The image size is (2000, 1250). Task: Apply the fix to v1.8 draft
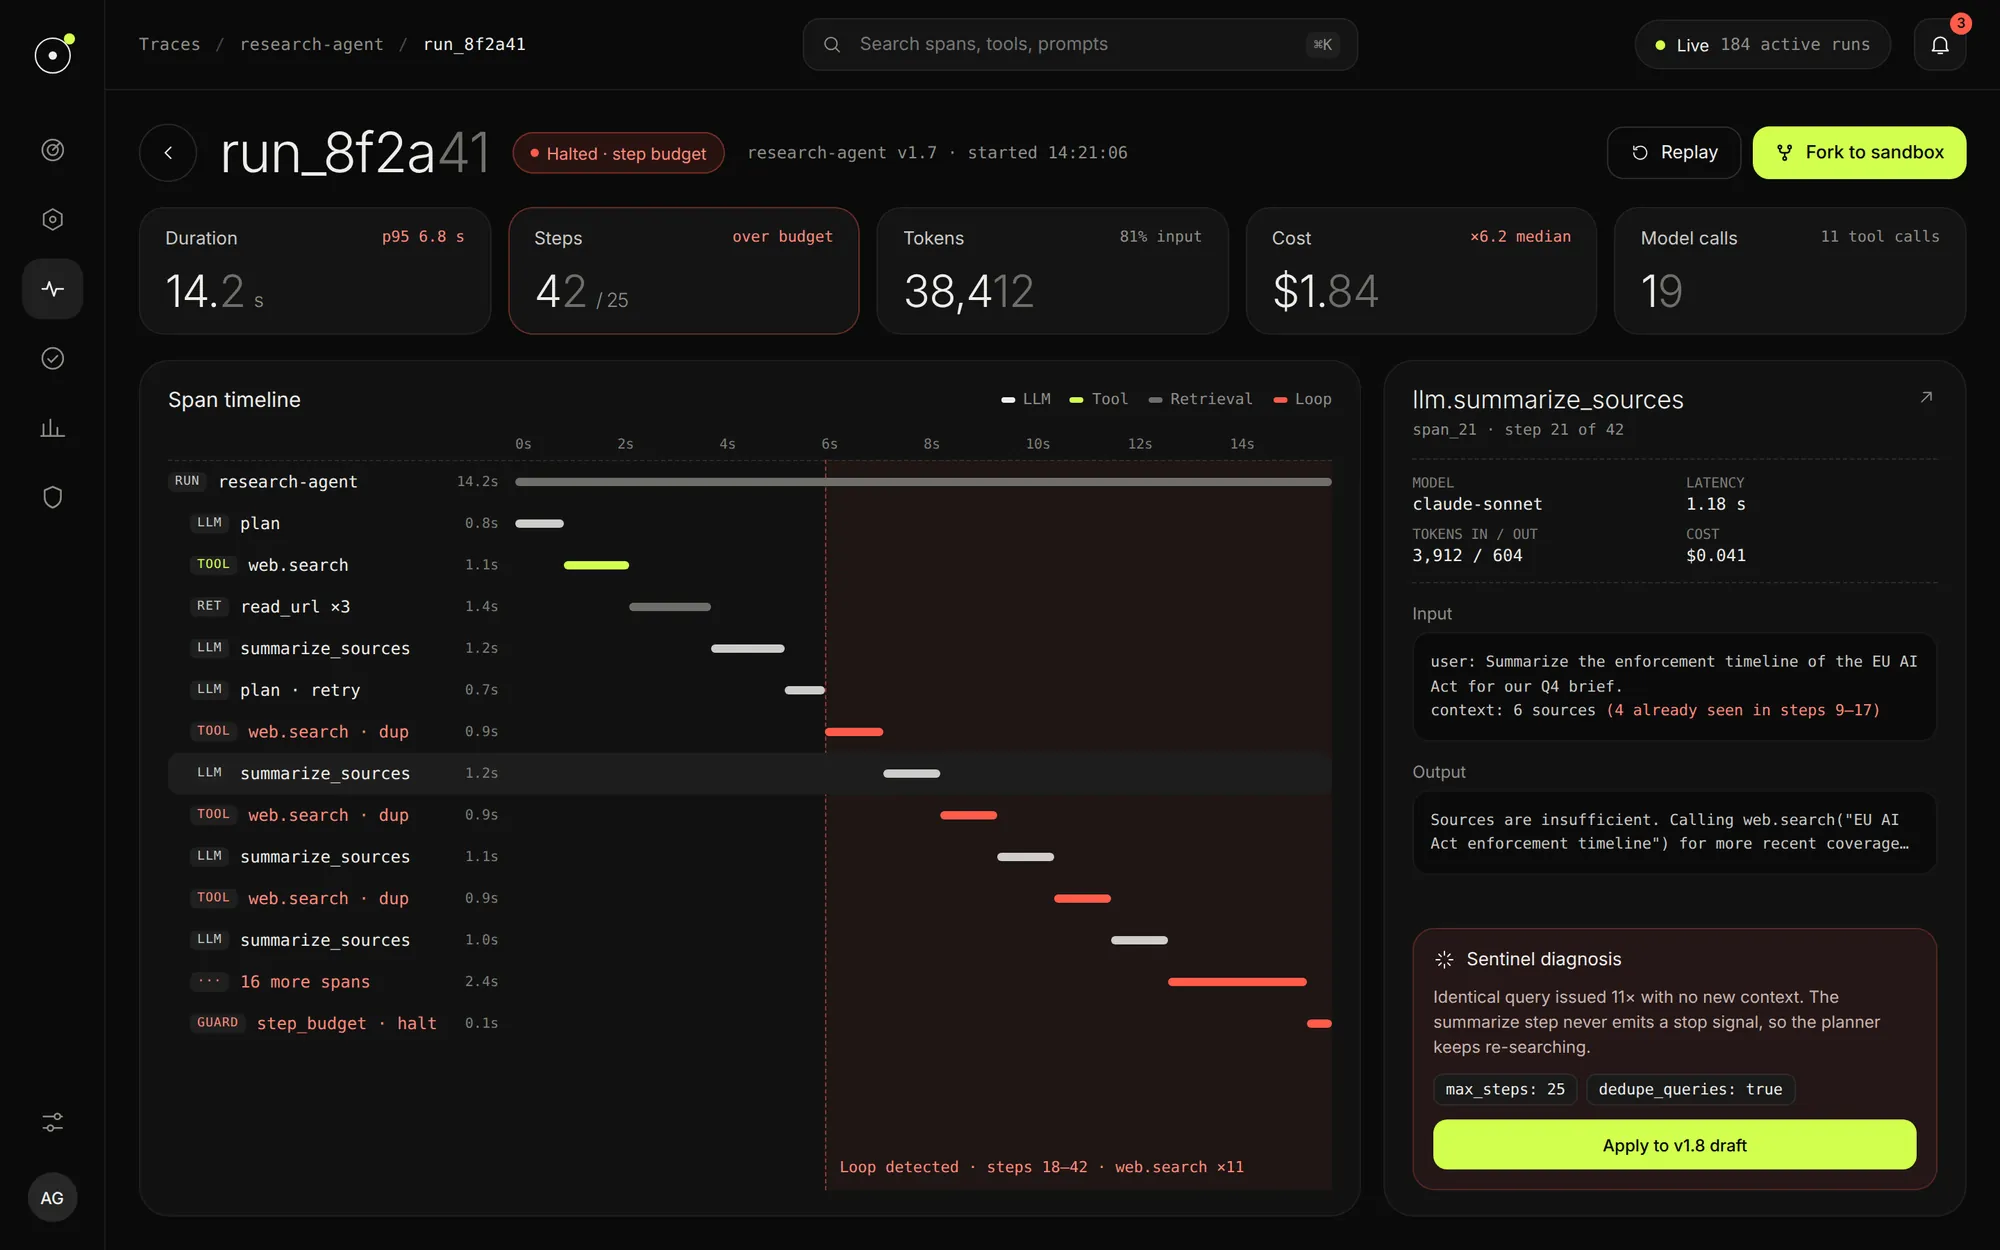coord(1674,1145)
